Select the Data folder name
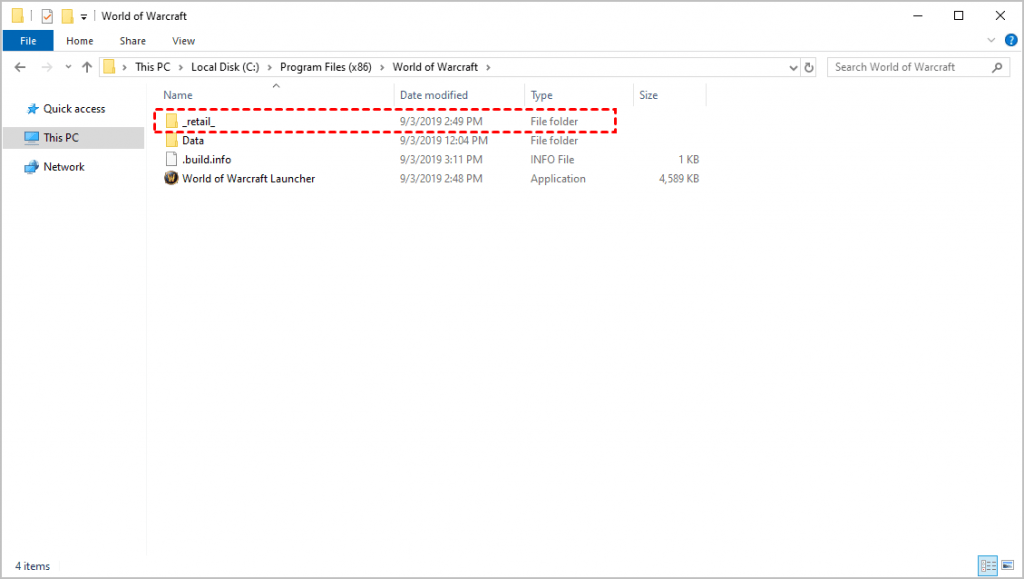This screenshot has width=1024, height=579. click(x=193, y=140)
